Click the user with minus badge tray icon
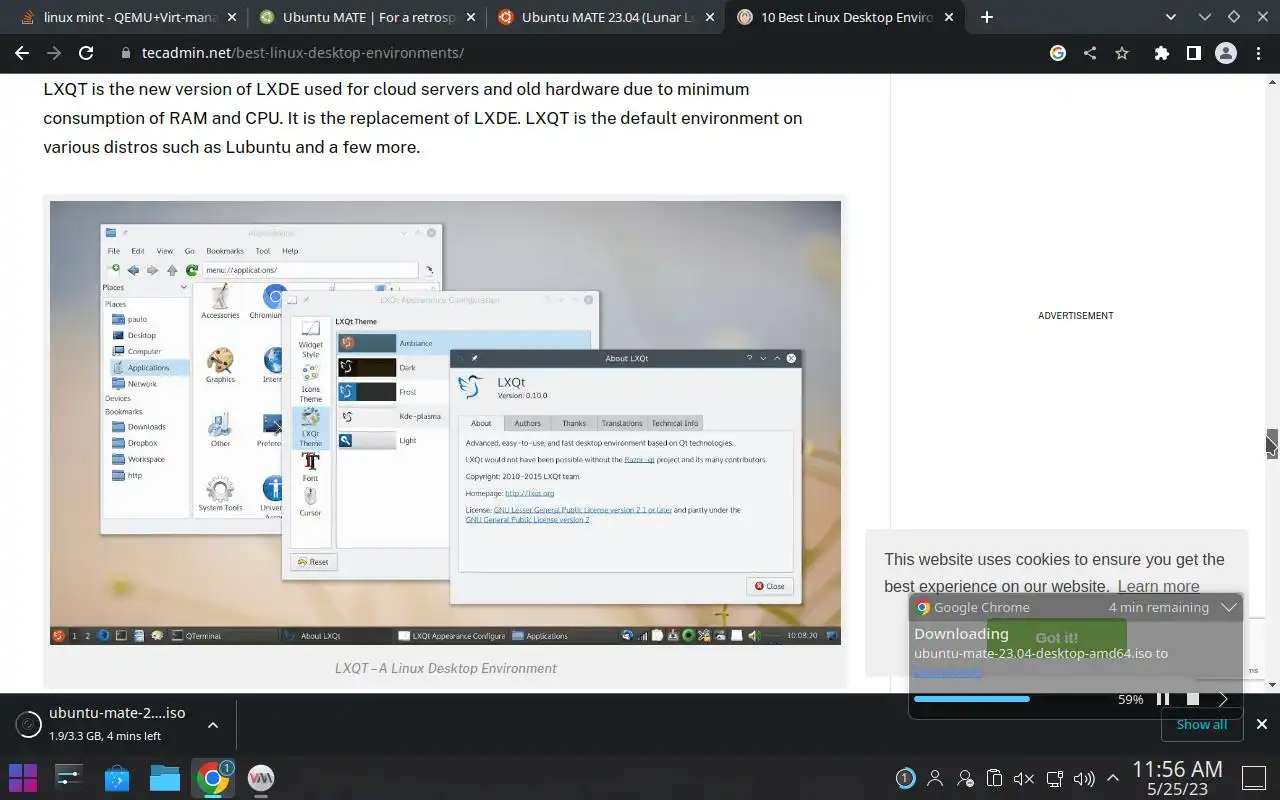This screenshot has height=800, width=1280. [x=965, y=777]
